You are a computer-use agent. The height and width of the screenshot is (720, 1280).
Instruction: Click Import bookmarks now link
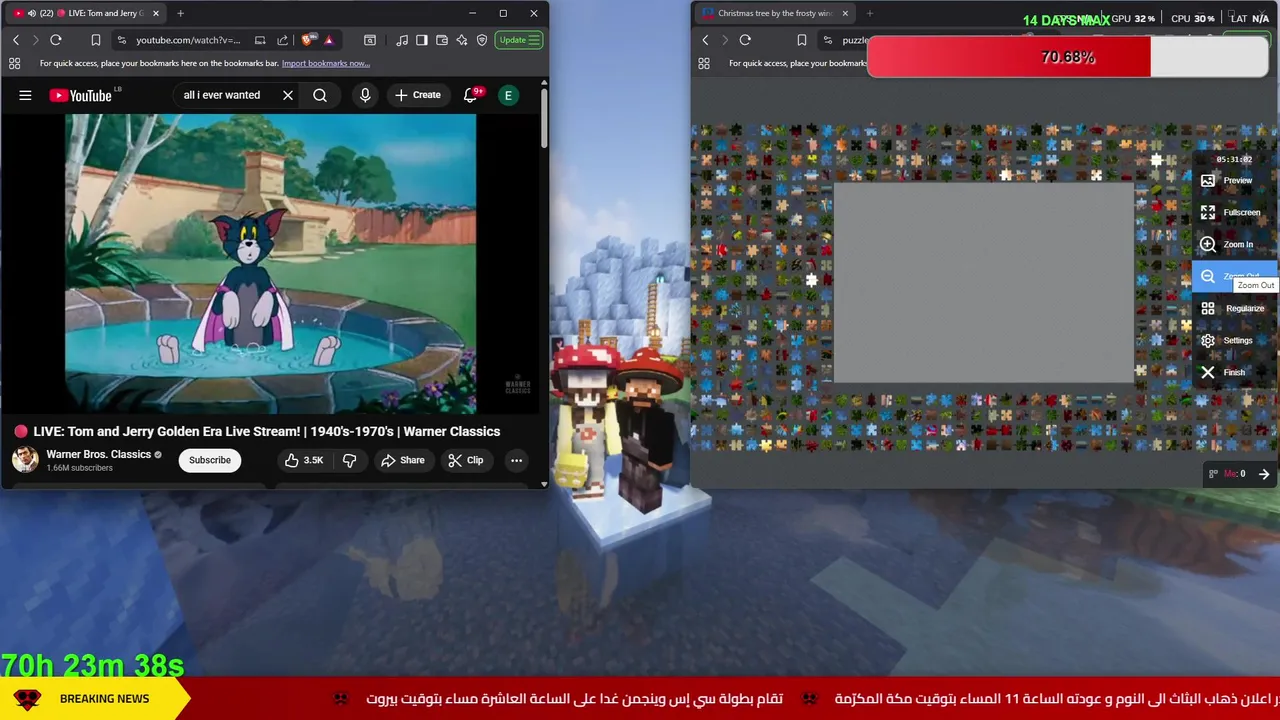tap(326, 63)
